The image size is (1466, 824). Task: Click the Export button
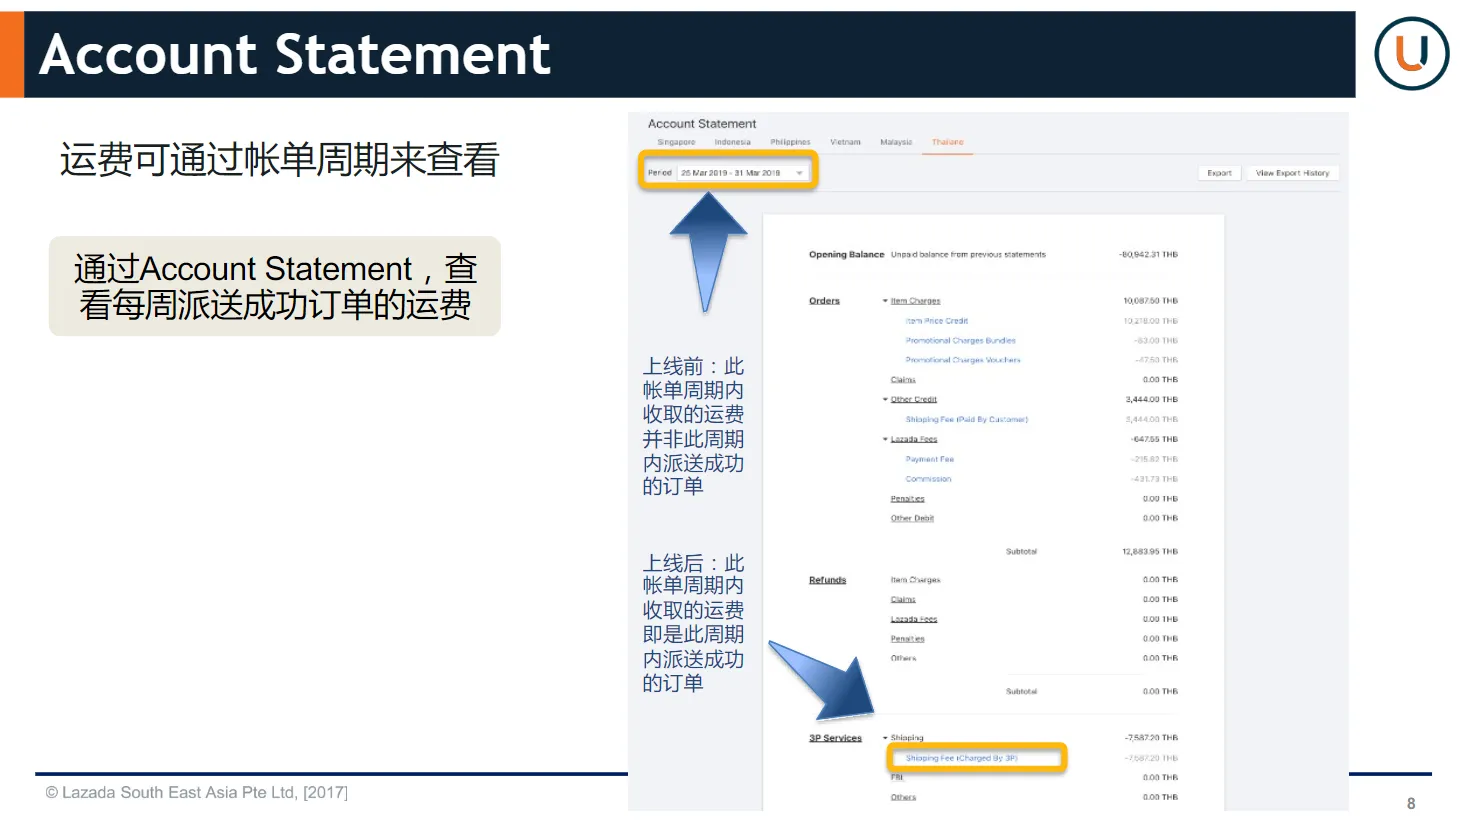click(1218, 172)
